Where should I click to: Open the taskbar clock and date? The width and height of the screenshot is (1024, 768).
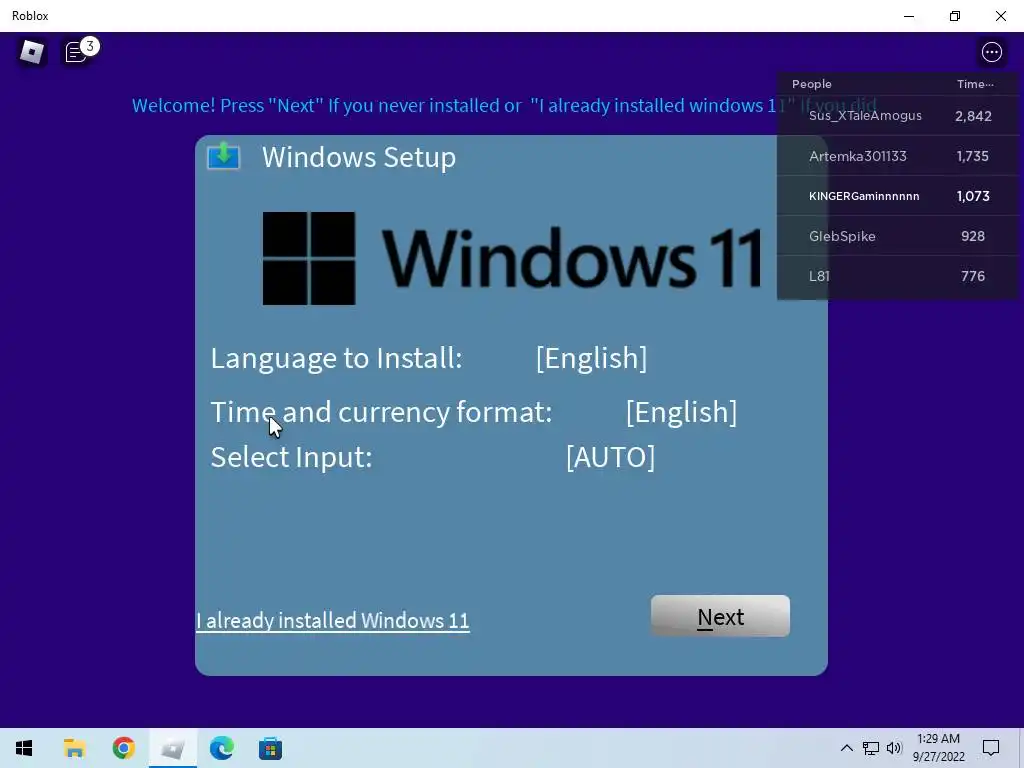coord(938,748)
